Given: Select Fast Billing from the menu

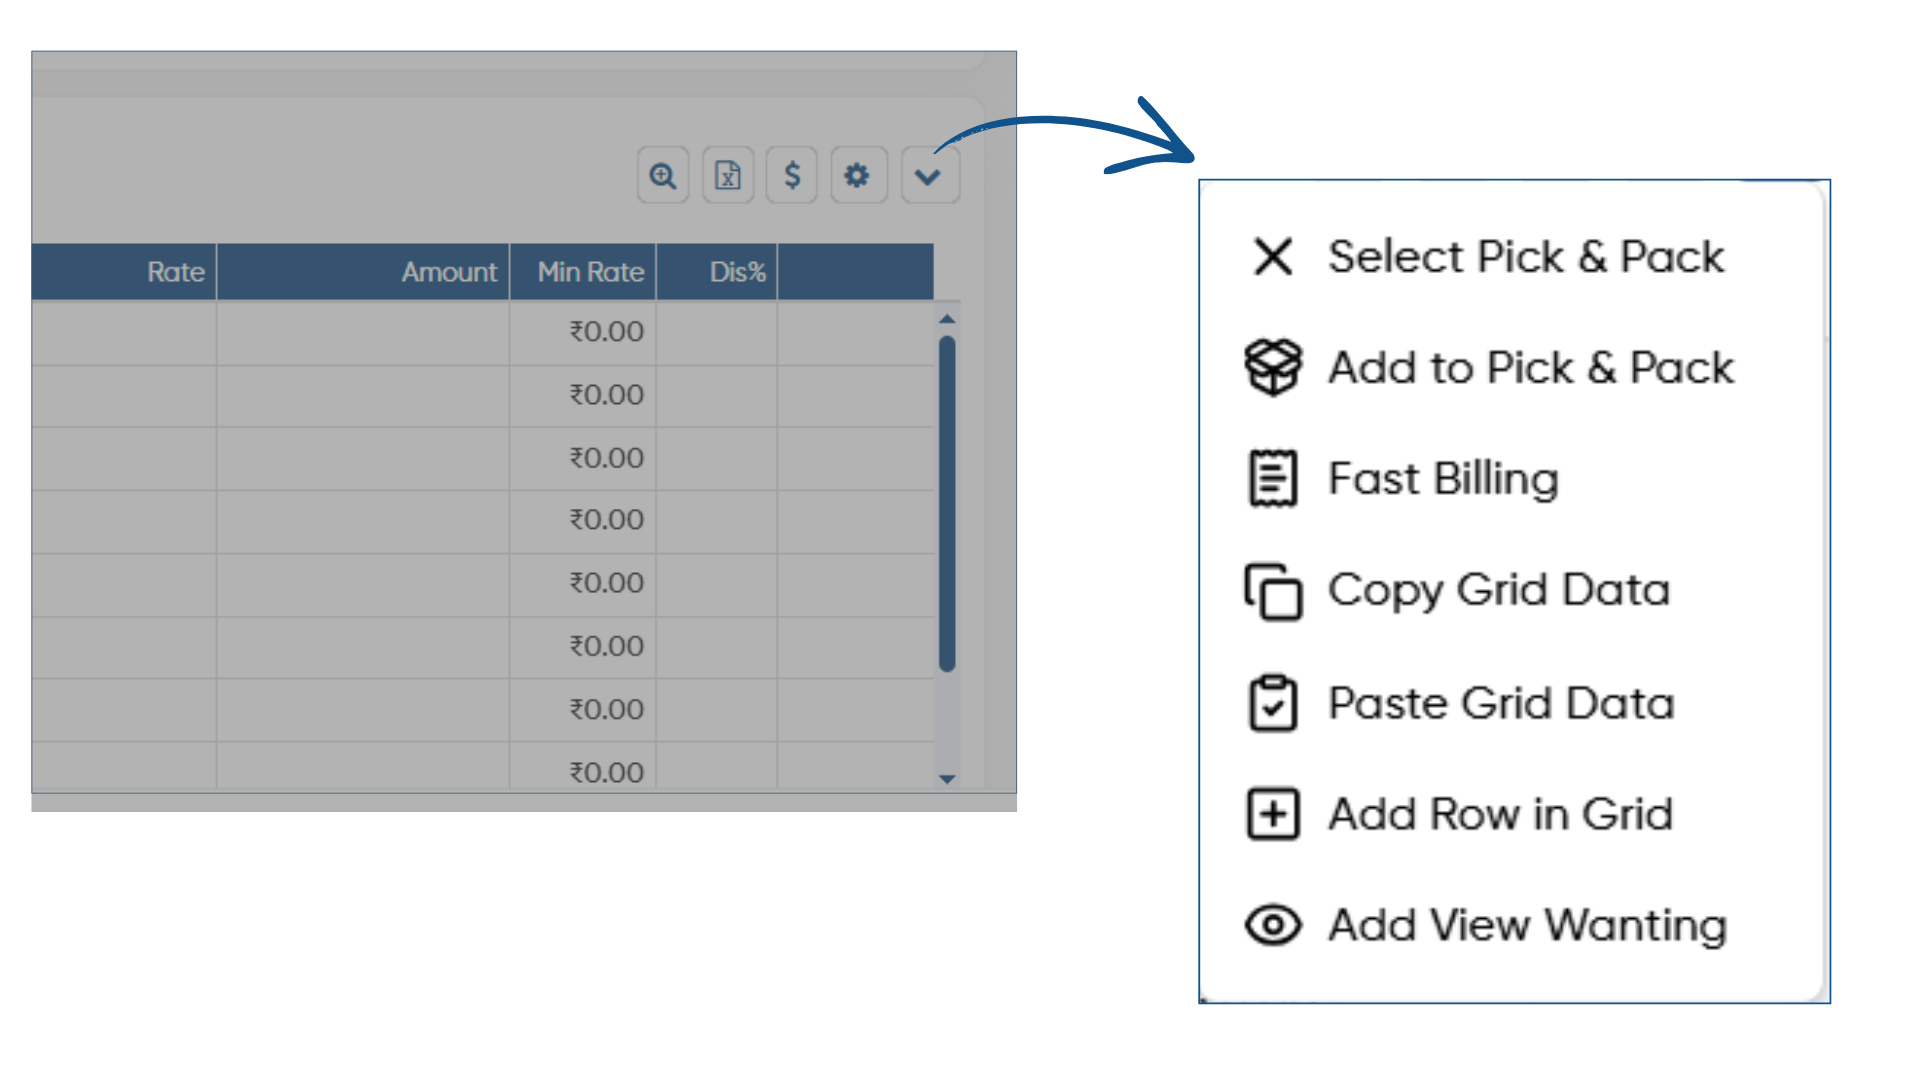Looking at the screenshot, I should [1443, 479].
